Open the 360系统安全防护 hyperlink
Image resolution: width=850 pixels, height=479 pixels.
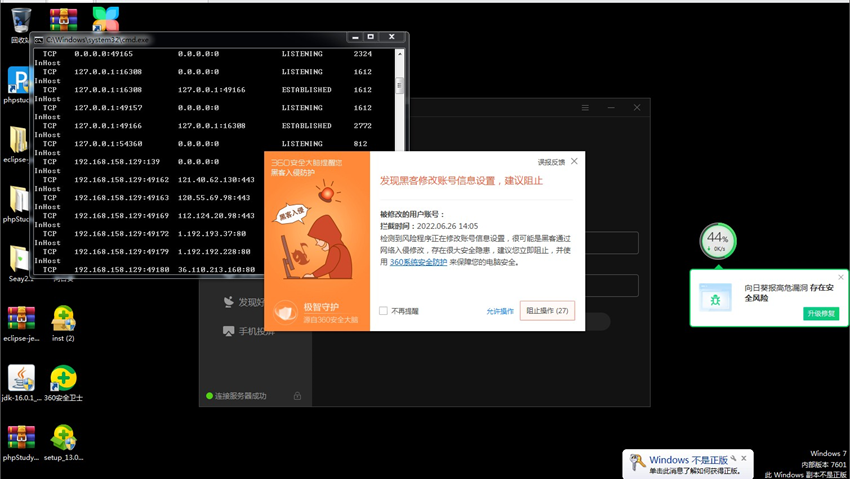pyautogui.click(x=418, y=262)
